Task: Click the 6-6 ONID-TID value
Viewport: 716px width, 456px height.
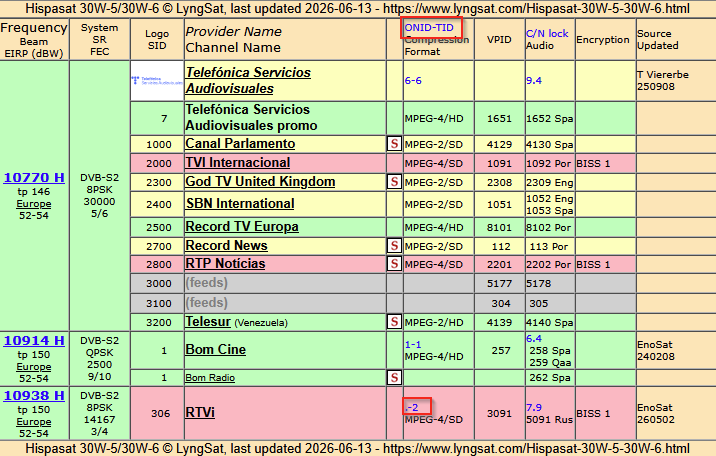Action: (413, 81)
